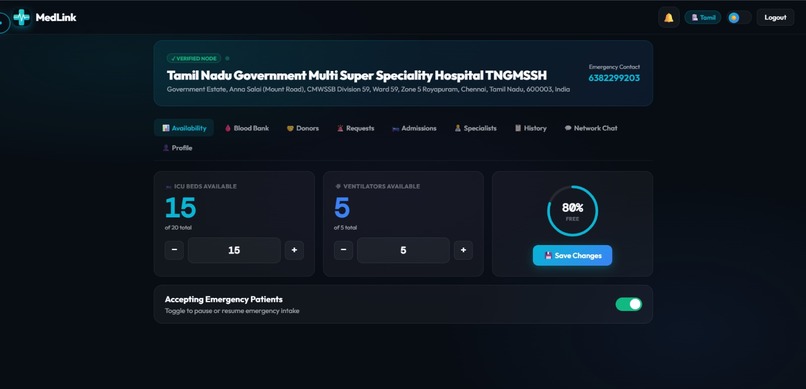Switch to the Donors tab
Viewport: 806px width, 389px height.
[303, 128]
